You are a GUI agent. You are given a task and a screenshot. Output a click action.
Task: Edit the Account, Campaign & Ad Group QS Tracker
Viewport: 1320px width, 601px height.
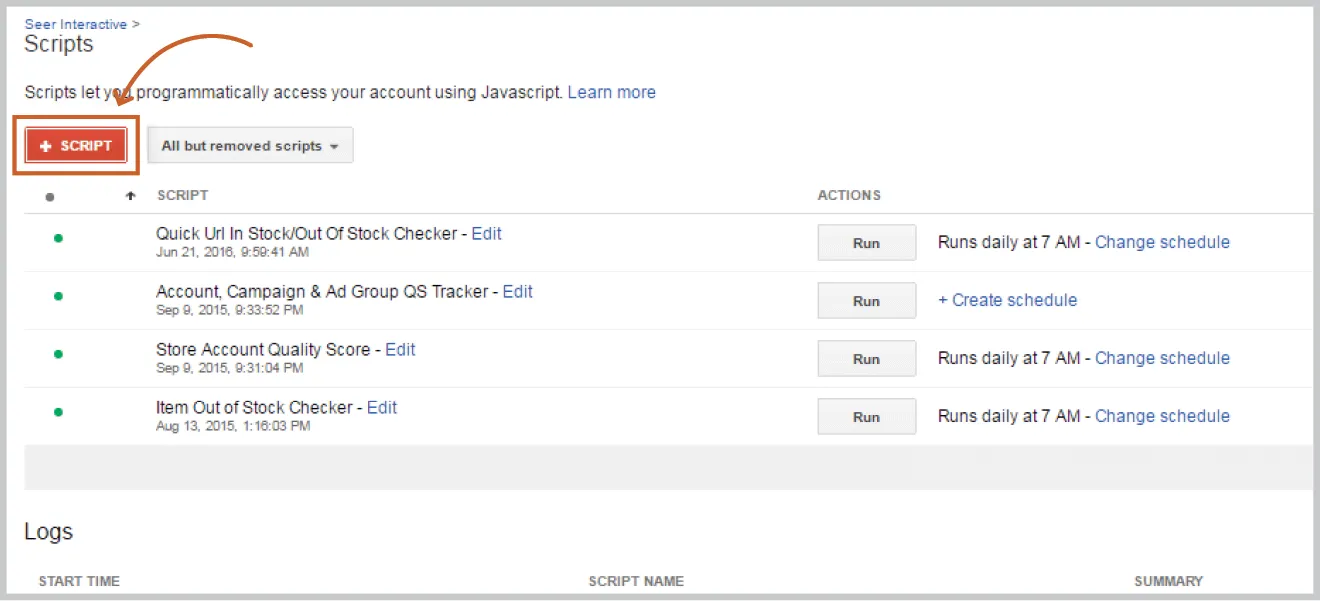(517, 291)
